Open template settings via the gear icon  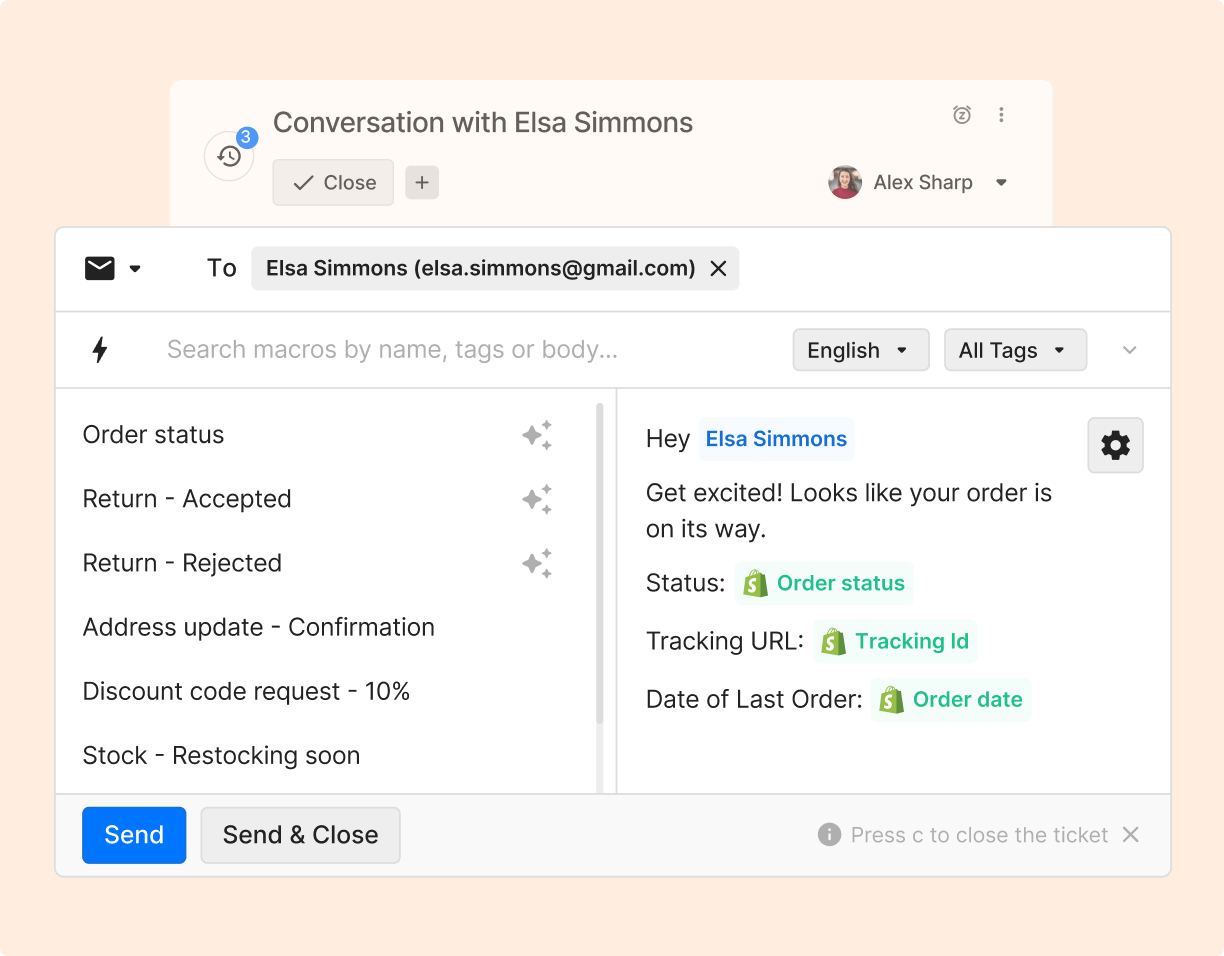coord(1115,445)
